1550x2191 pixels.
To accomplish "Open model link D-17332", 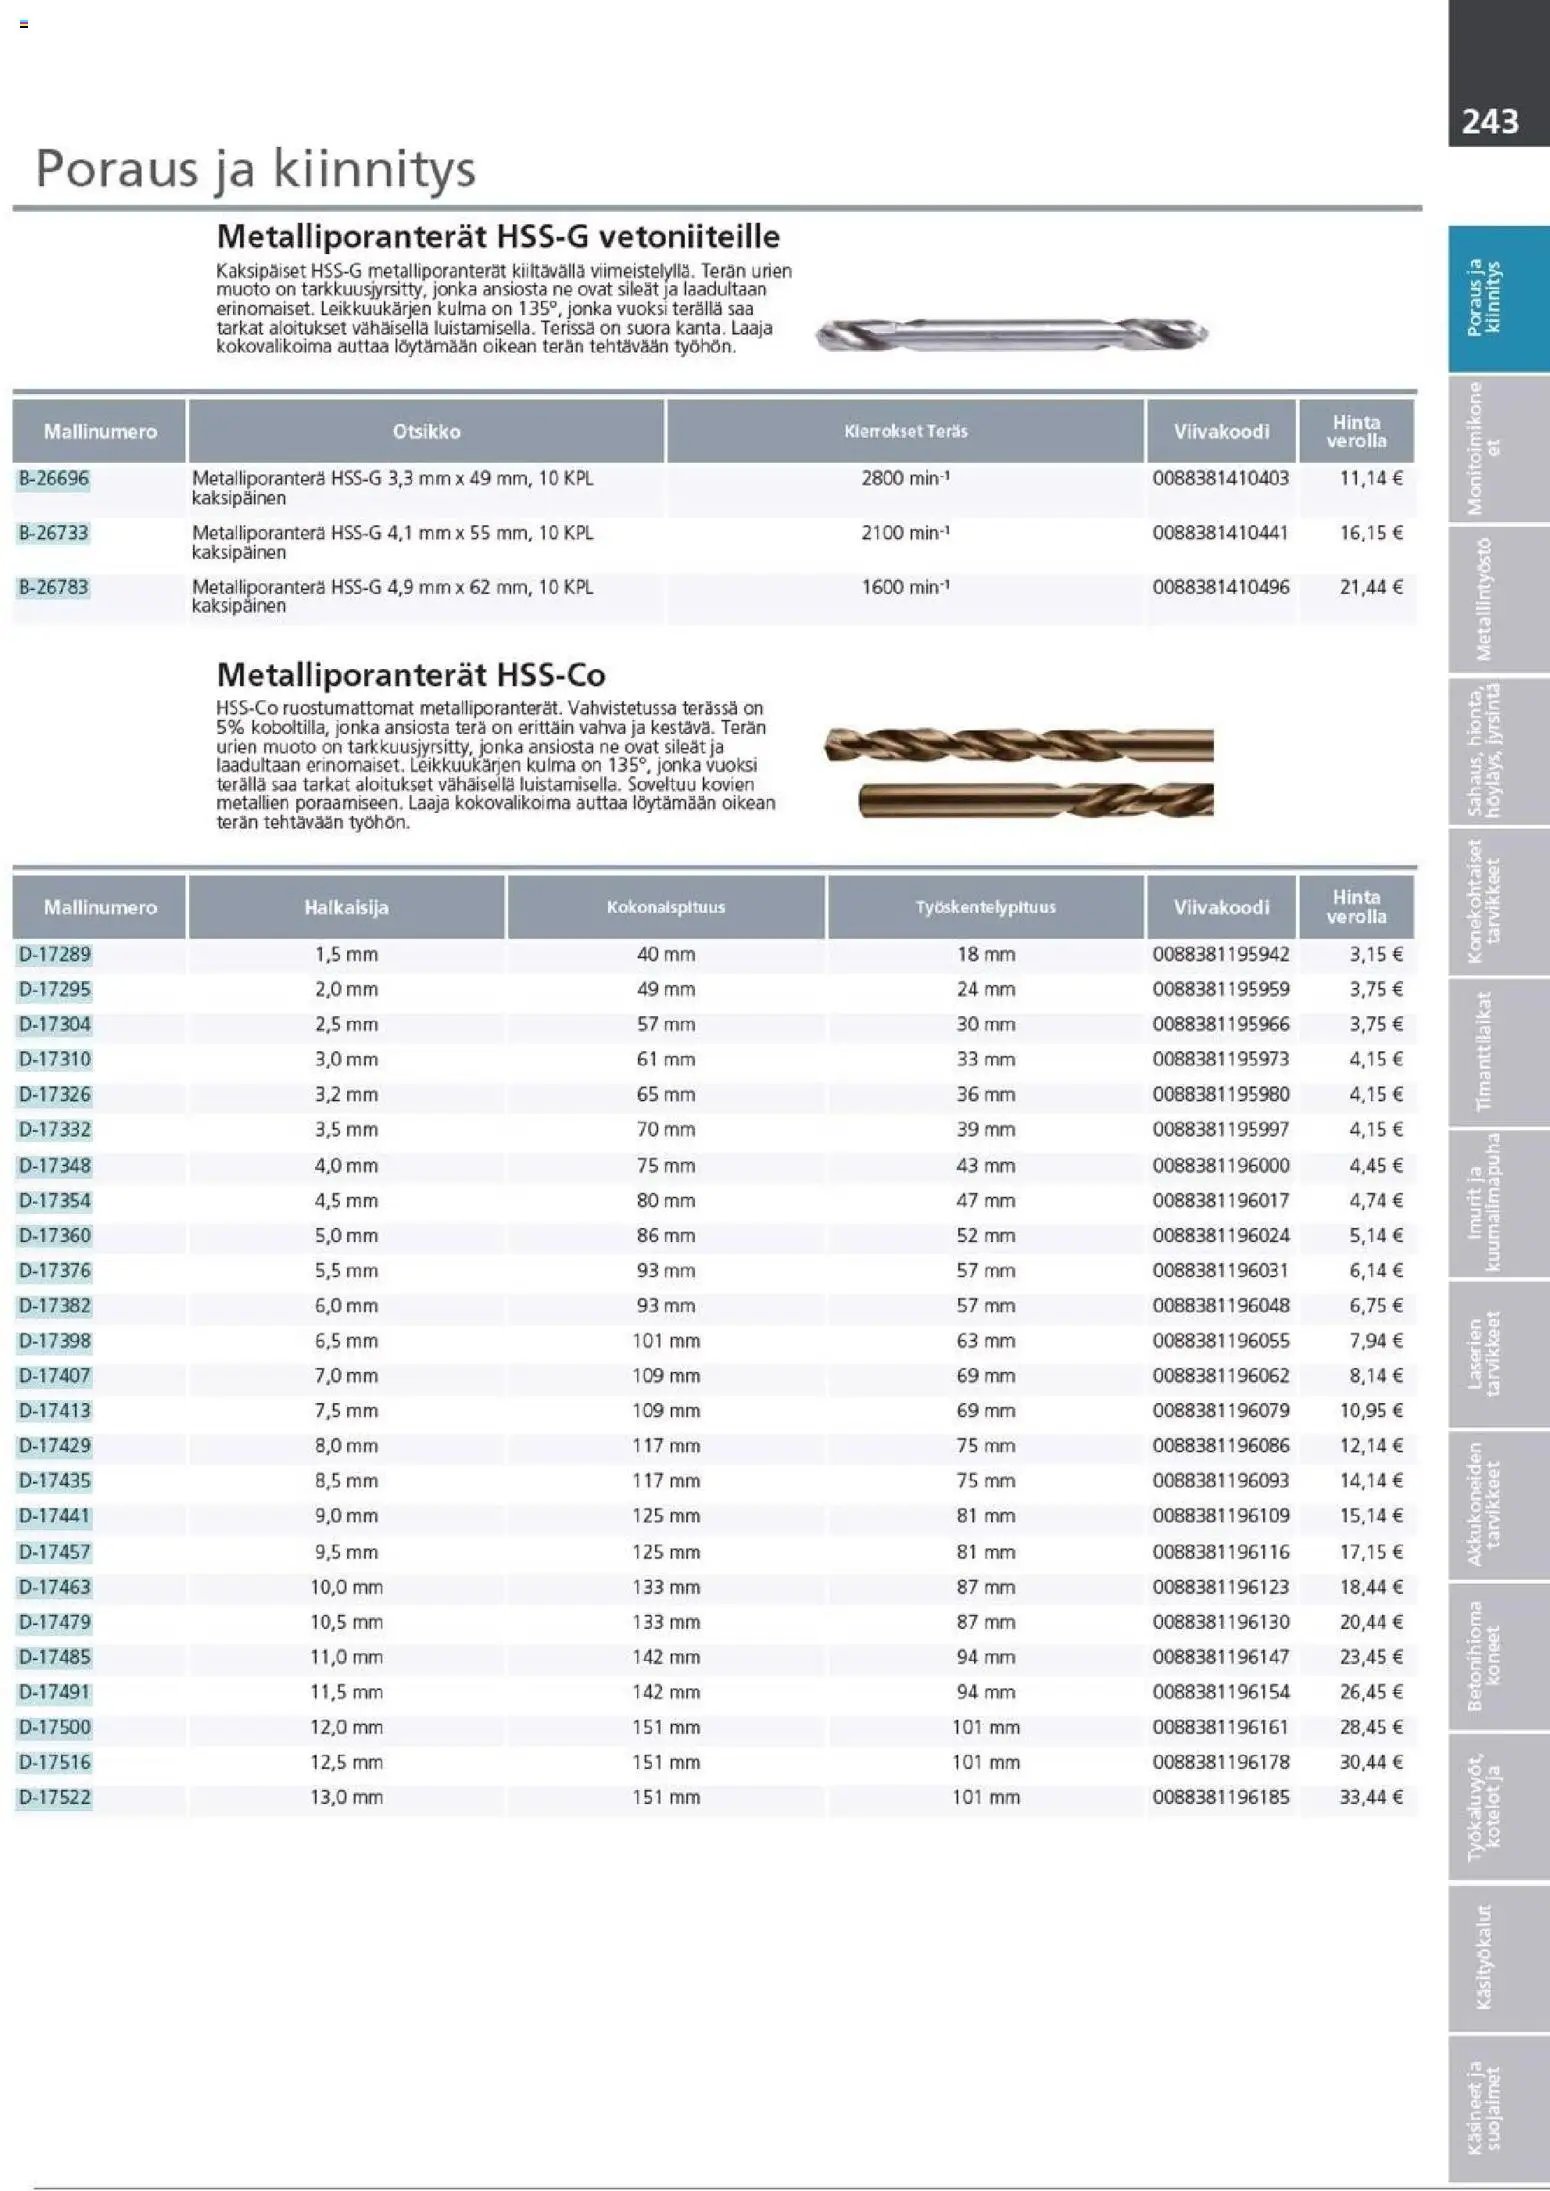I will (54, 1129).
